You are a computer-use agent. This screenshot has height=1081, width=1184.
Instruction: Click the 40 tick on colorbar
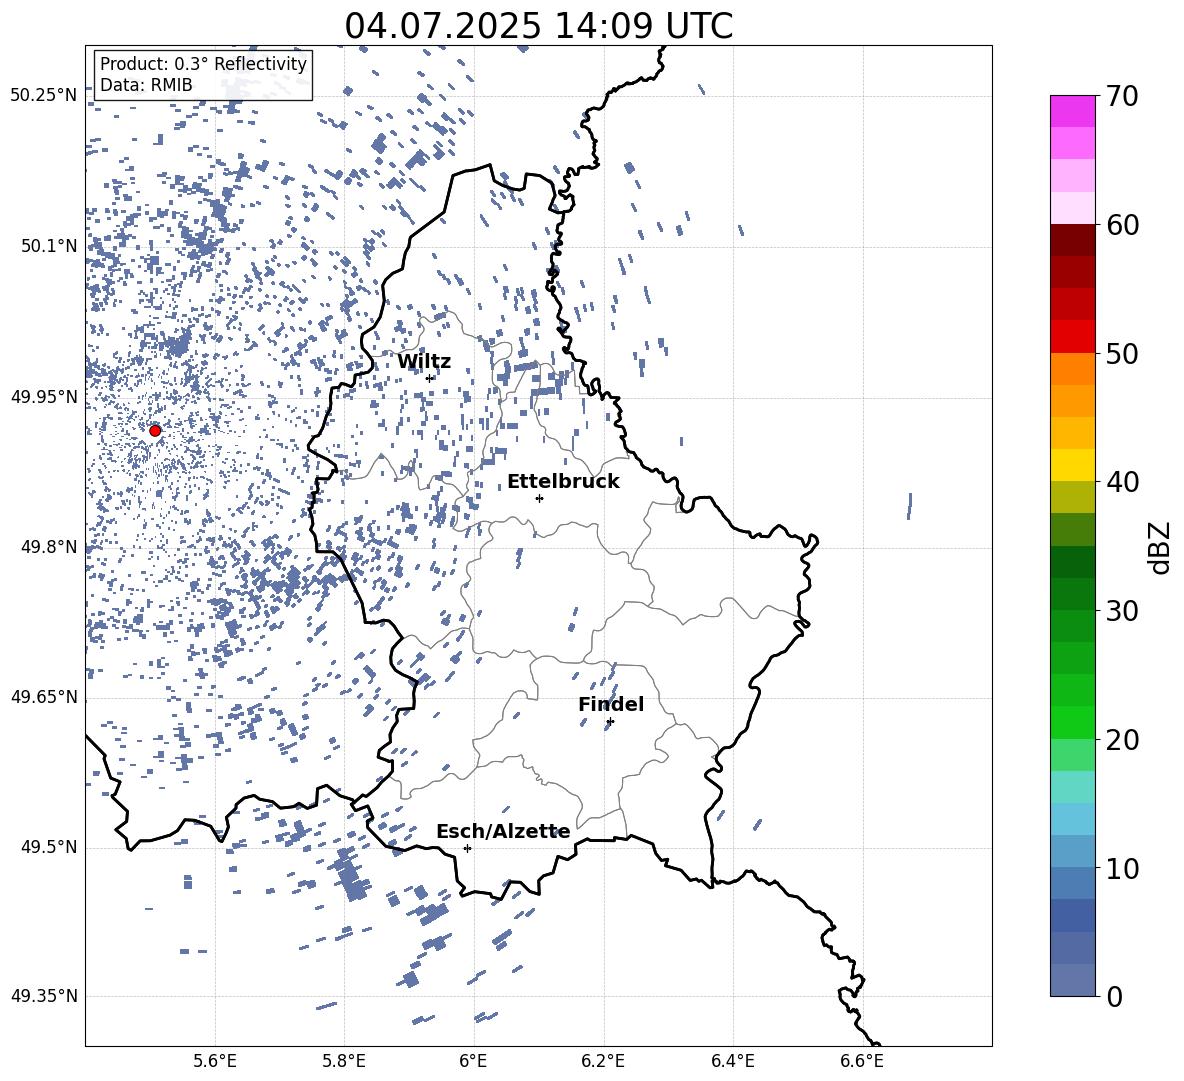click(x=1122, y=482)
